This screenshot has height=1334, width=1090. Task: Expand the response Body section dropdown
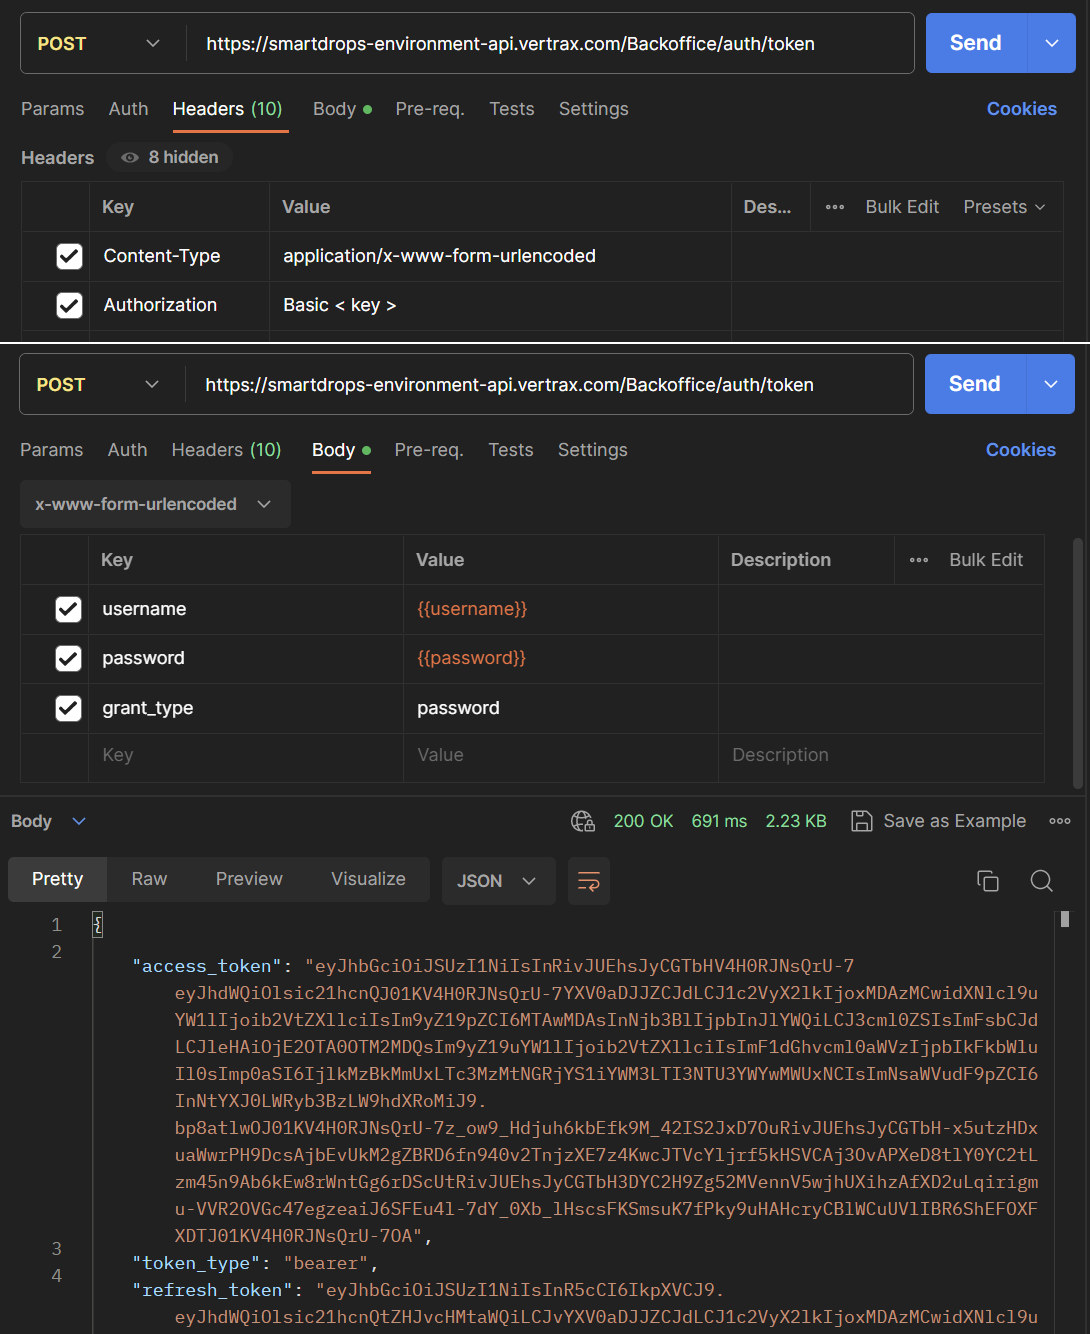coord(48,821)
